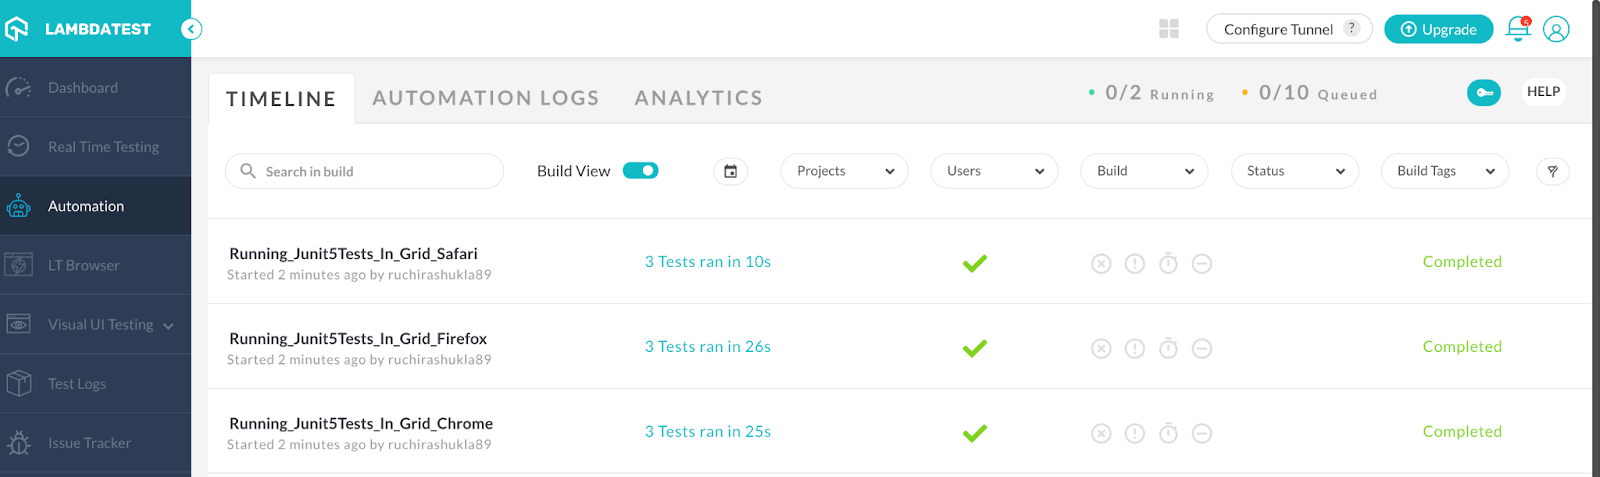The width and height of the screenshot is (1600, 477).
Task: Open the Users dropdown
Action: pos(994,171)
